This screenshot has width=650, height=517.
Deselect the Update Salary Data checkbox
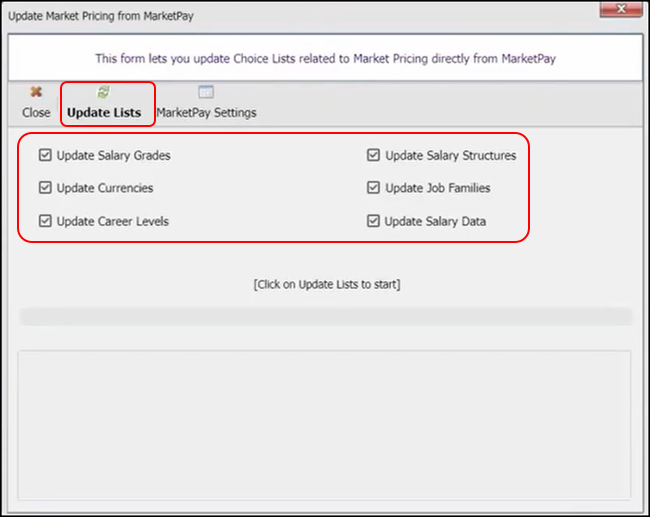pyautogui.click(x=373, y=221)
